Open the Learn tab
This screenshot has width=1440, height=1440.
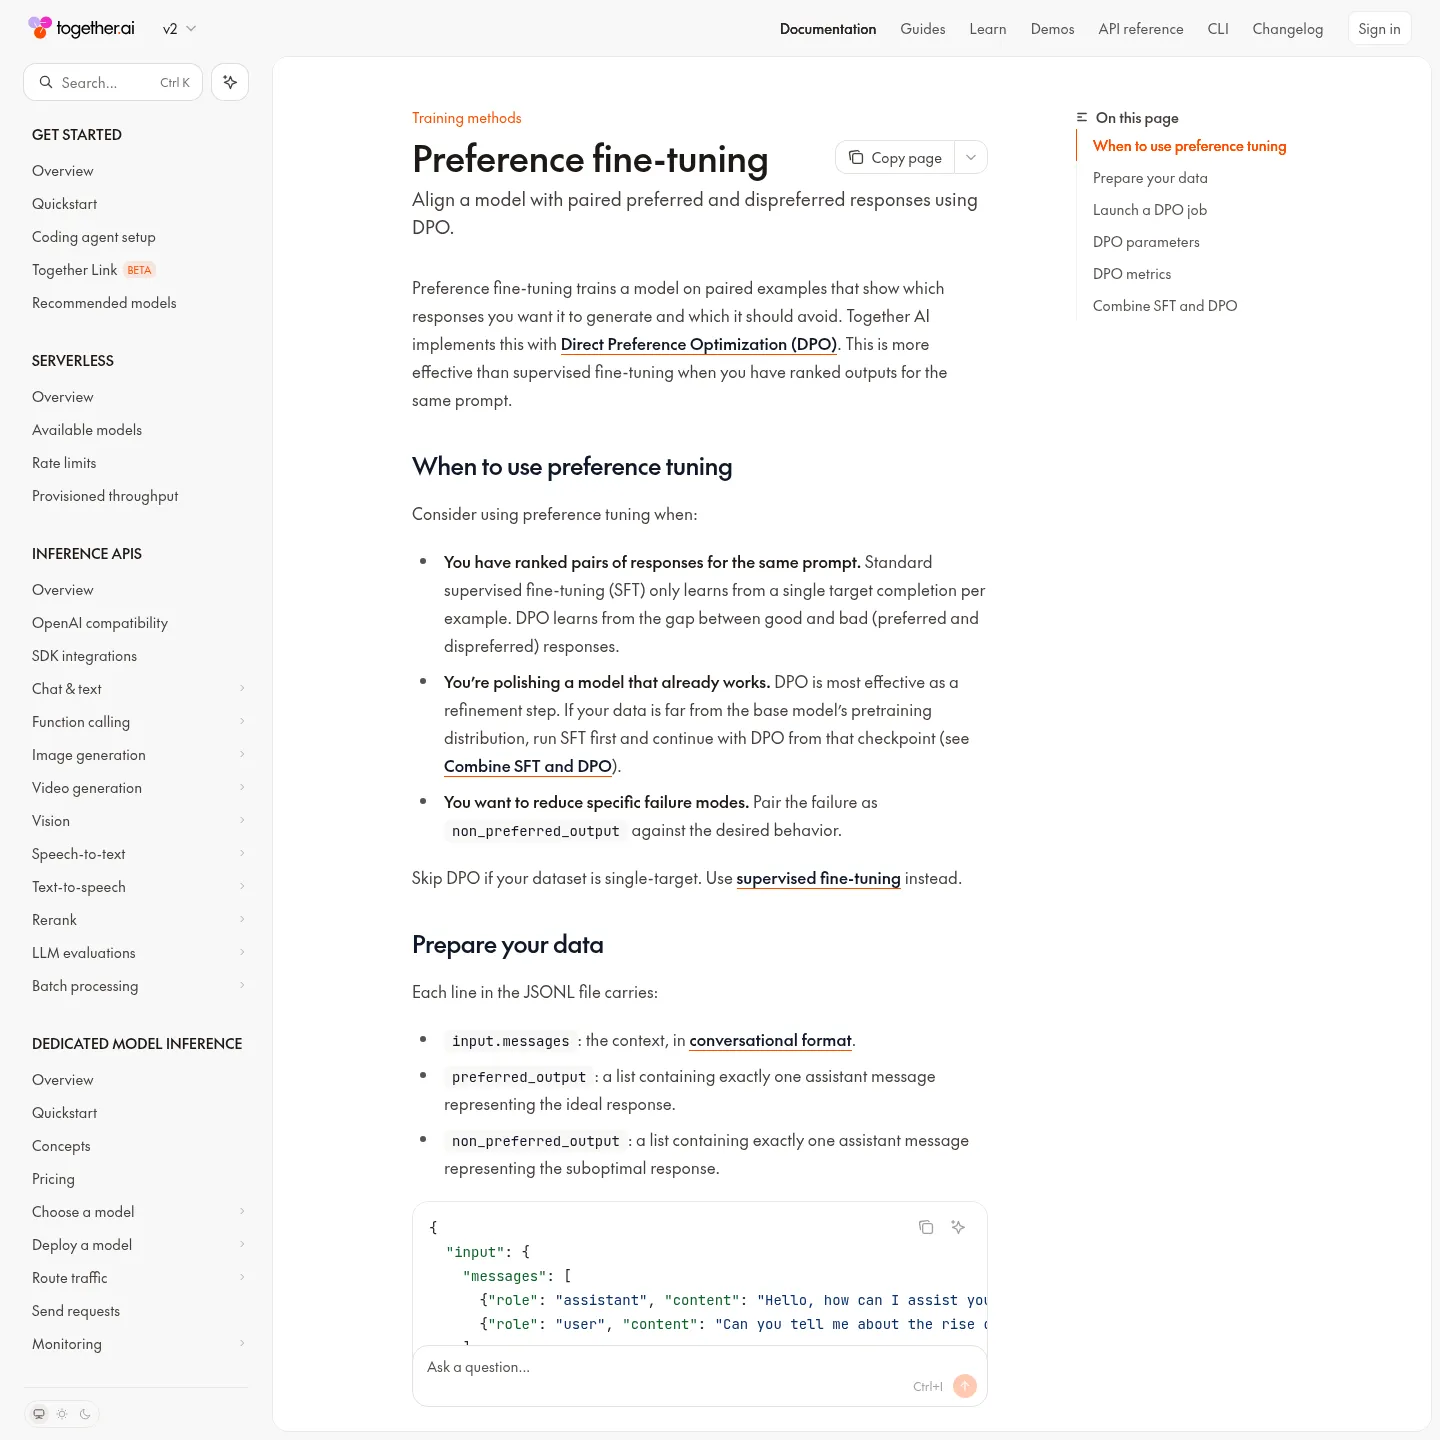[987, 29]
